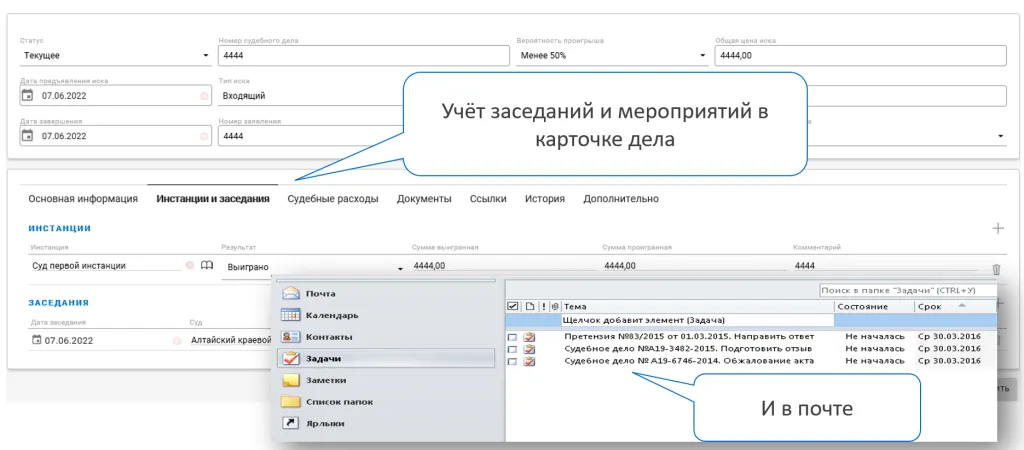Mark Судебное дело № А19-6746-2014 task complete
Viewport: 1024px width, 450px height.
513,361
